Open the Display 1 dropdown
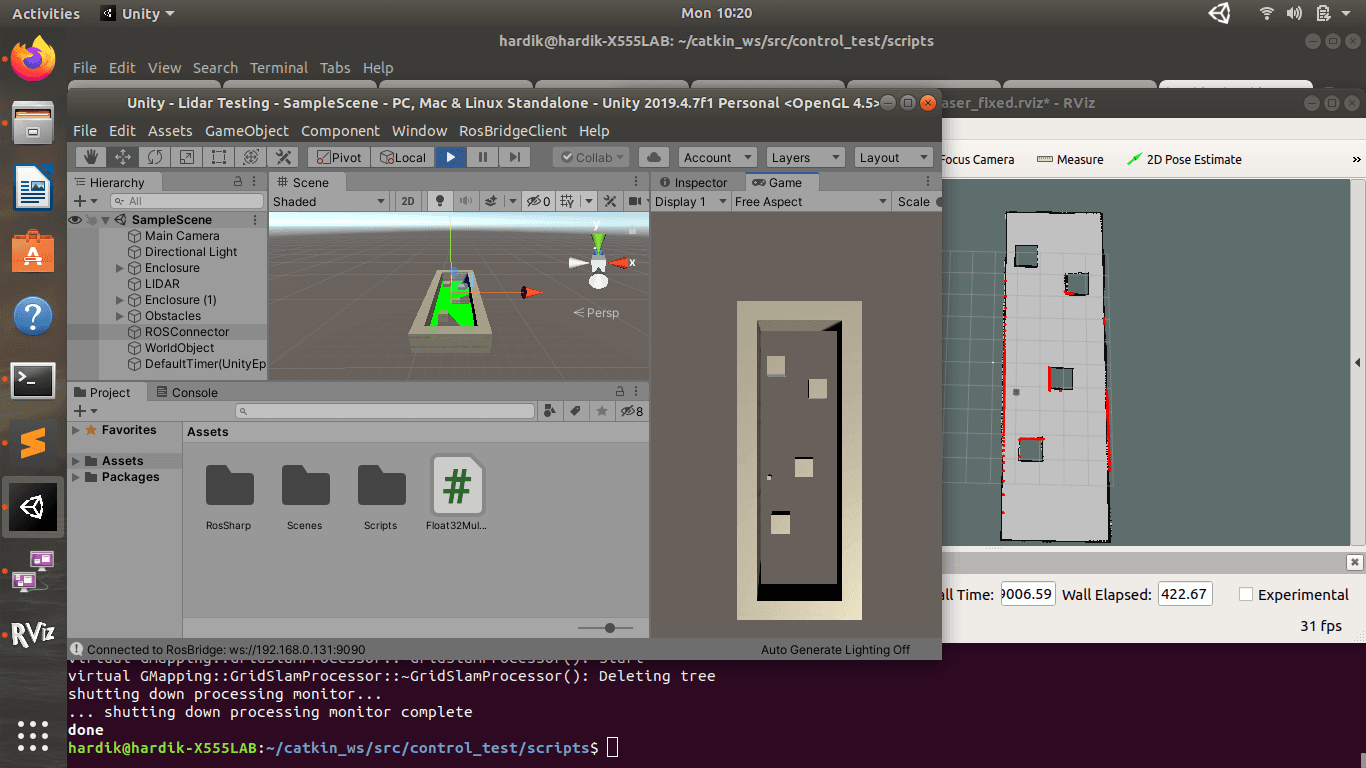Viewport: 1366px width, 768px height. pos(690,201)
